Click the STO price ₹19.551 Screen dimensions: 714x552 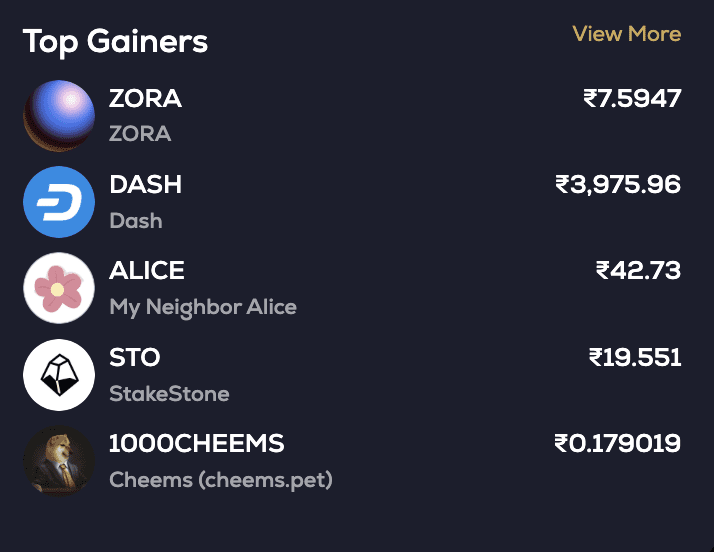(x=635, y=357)
